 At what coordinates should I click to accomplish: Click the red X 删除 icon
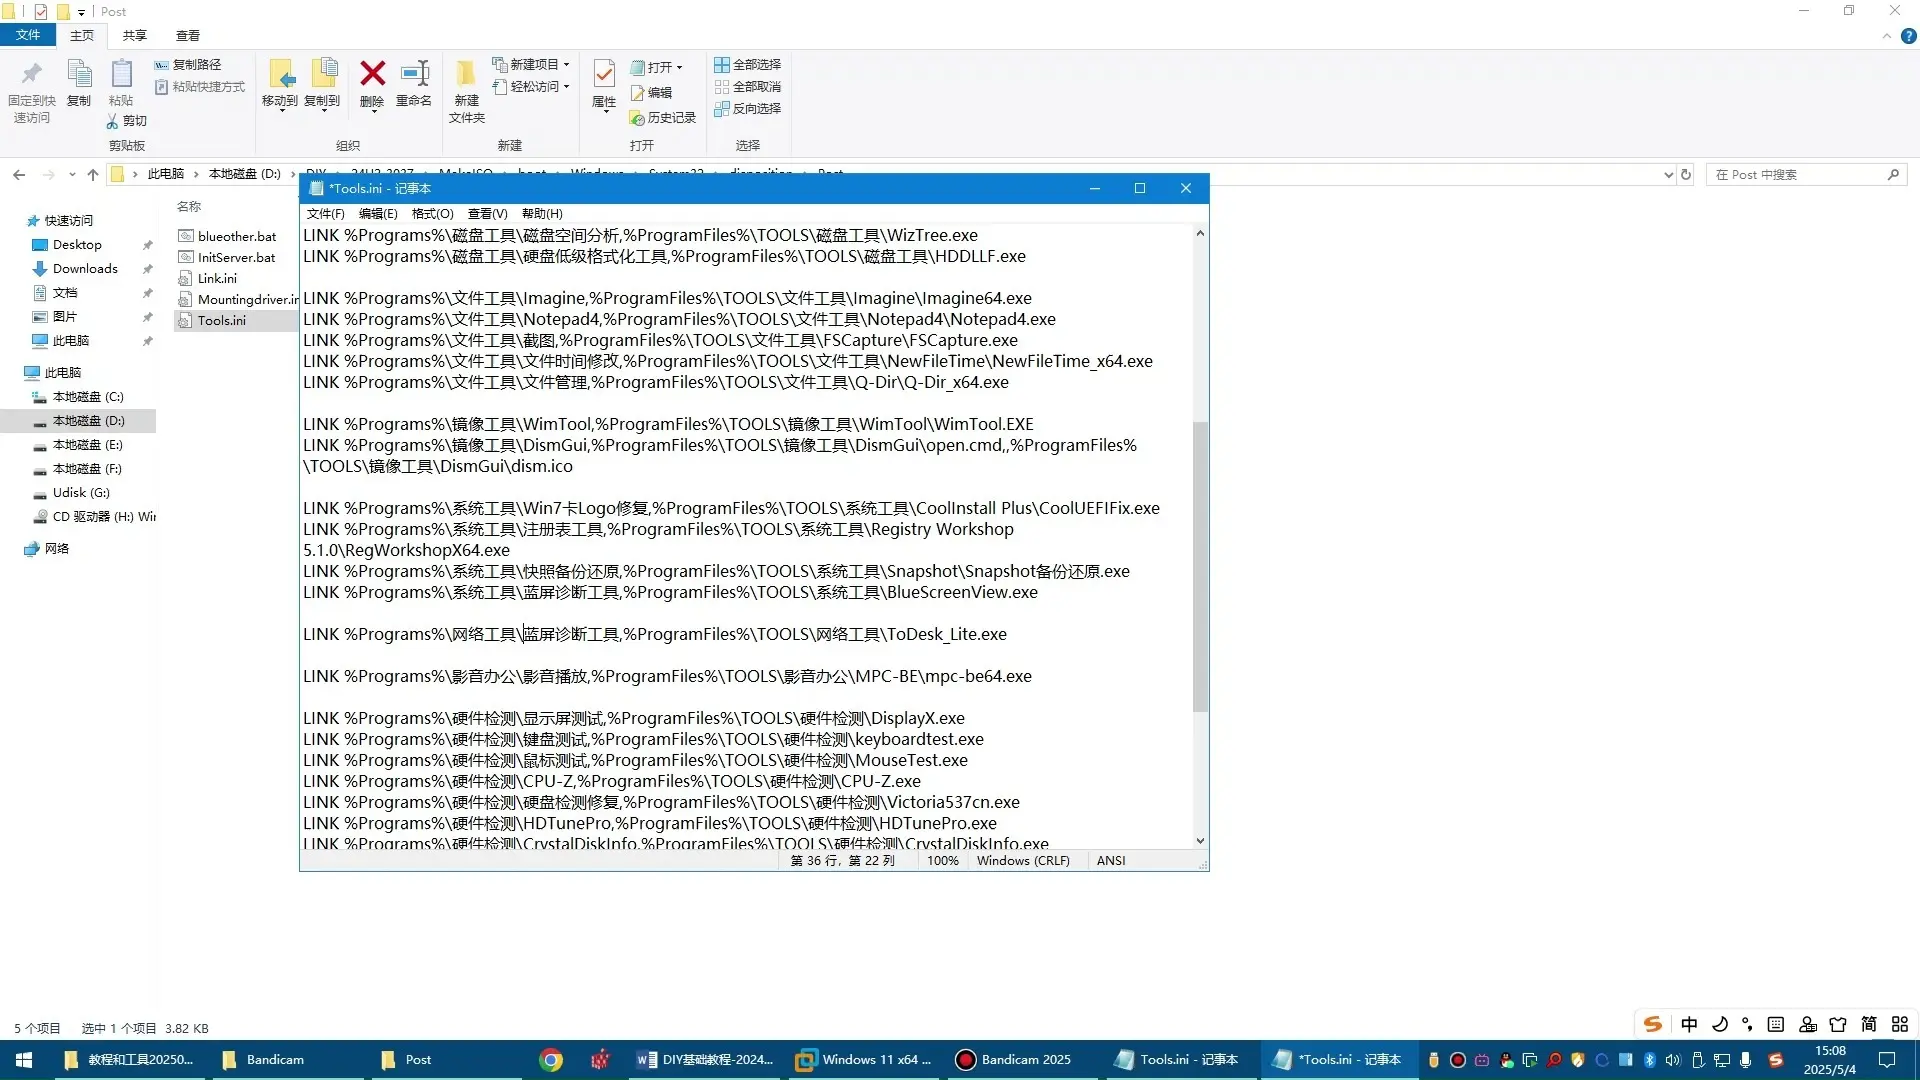(372, 73)
